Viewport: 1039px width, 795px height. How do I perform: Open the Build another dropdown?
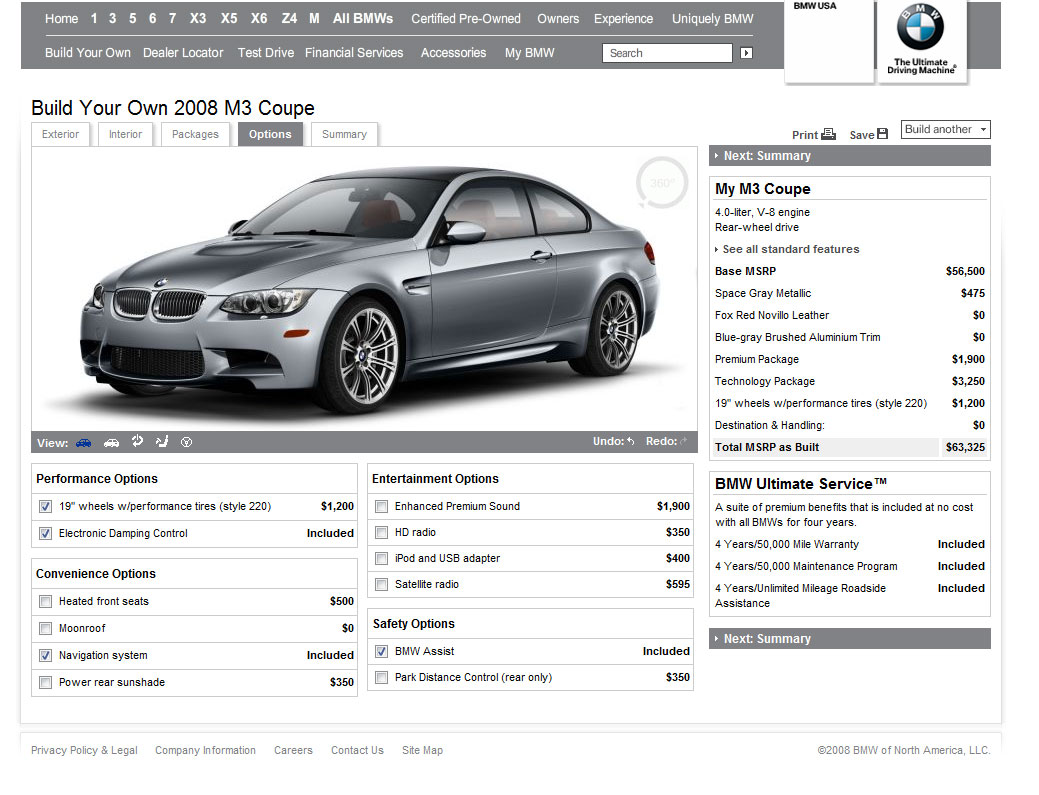(946, 129)
